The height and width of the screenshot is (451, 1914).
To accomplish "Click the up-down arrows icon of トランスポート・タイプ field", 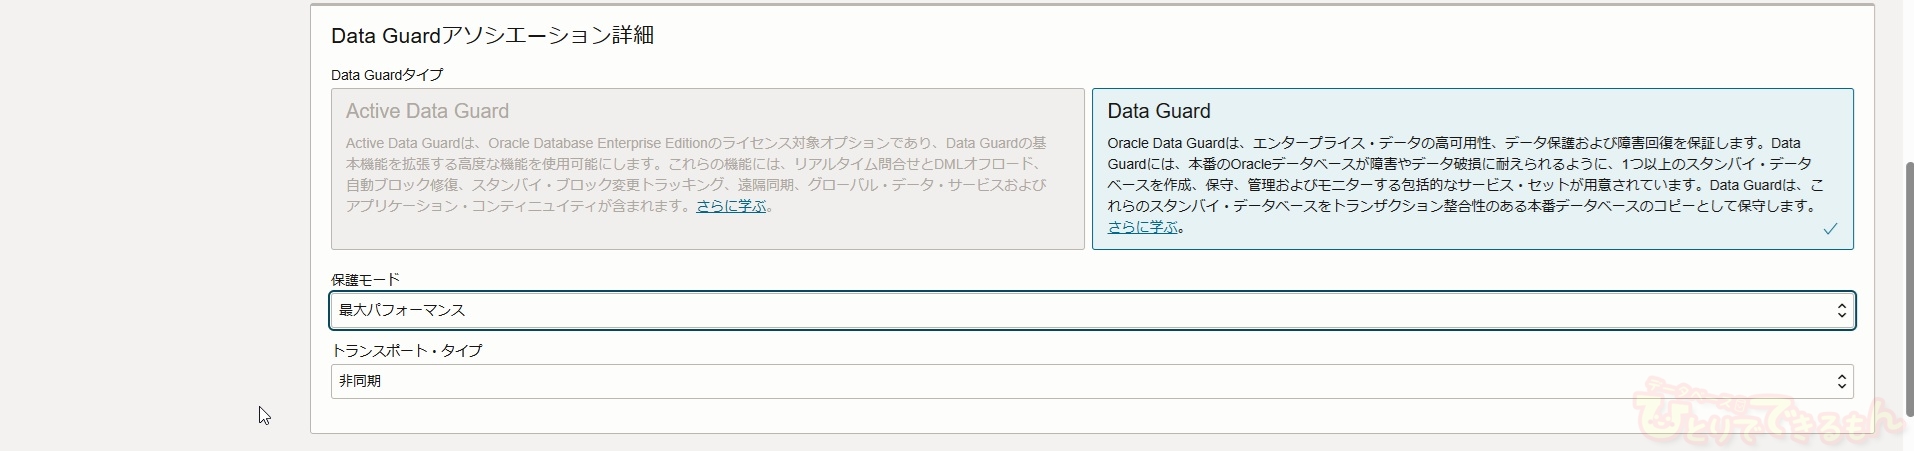I will click(x=1841, y=382).
